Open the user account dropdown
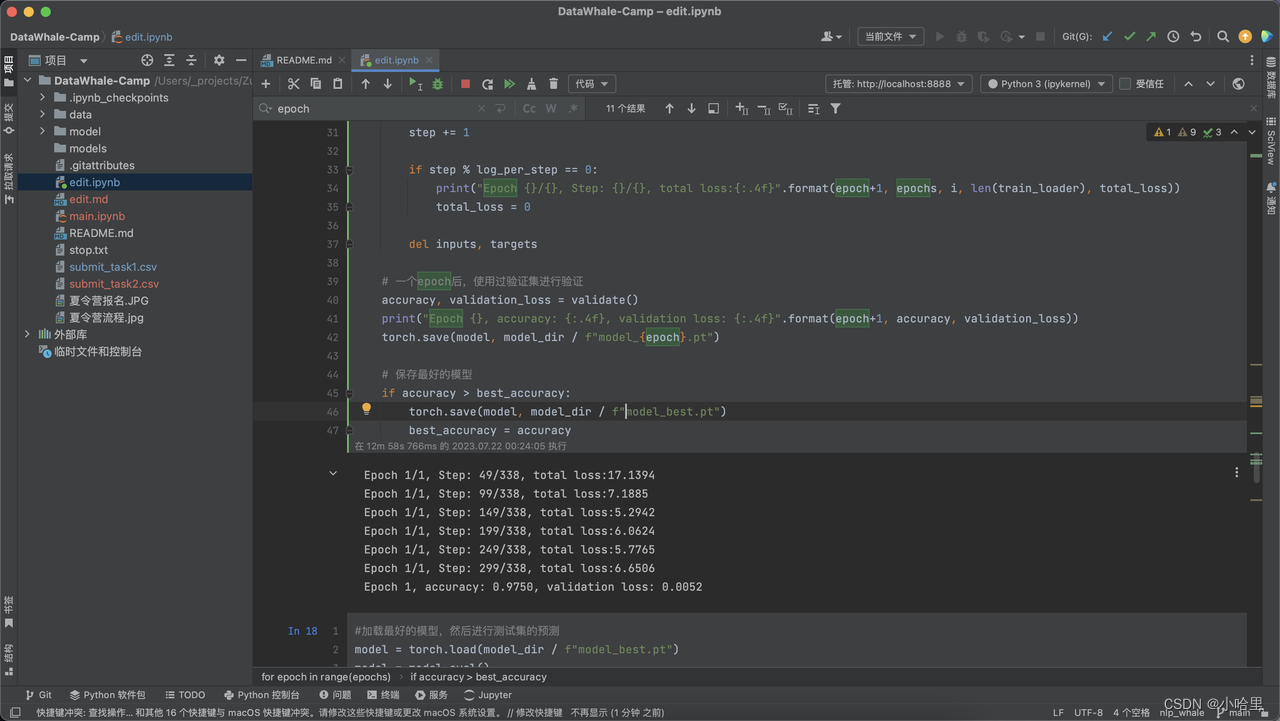Image resolution: width=1280 pixels, height=721 pixels. [x=831, y=36]
